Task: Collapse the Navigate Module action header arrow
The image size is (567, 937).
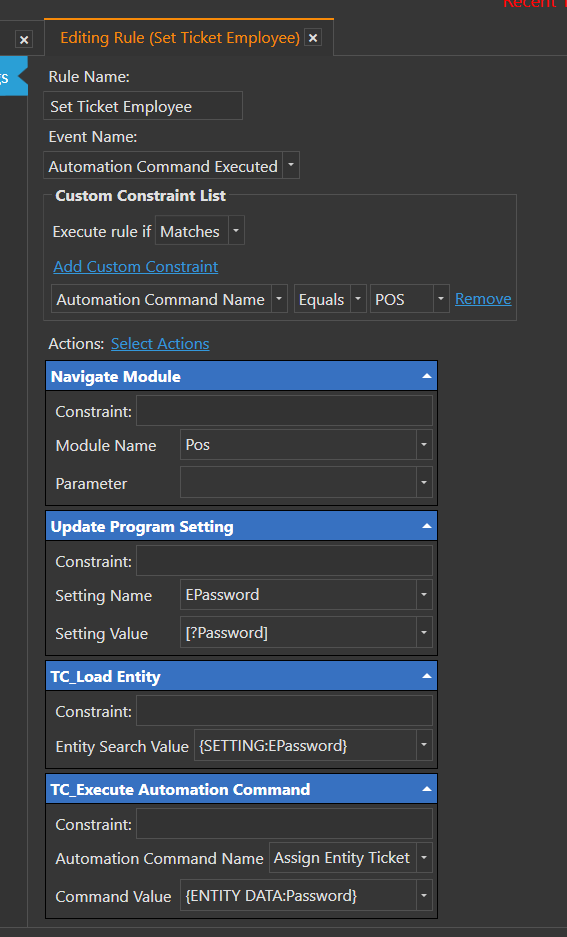Action: tap(427, 376)
